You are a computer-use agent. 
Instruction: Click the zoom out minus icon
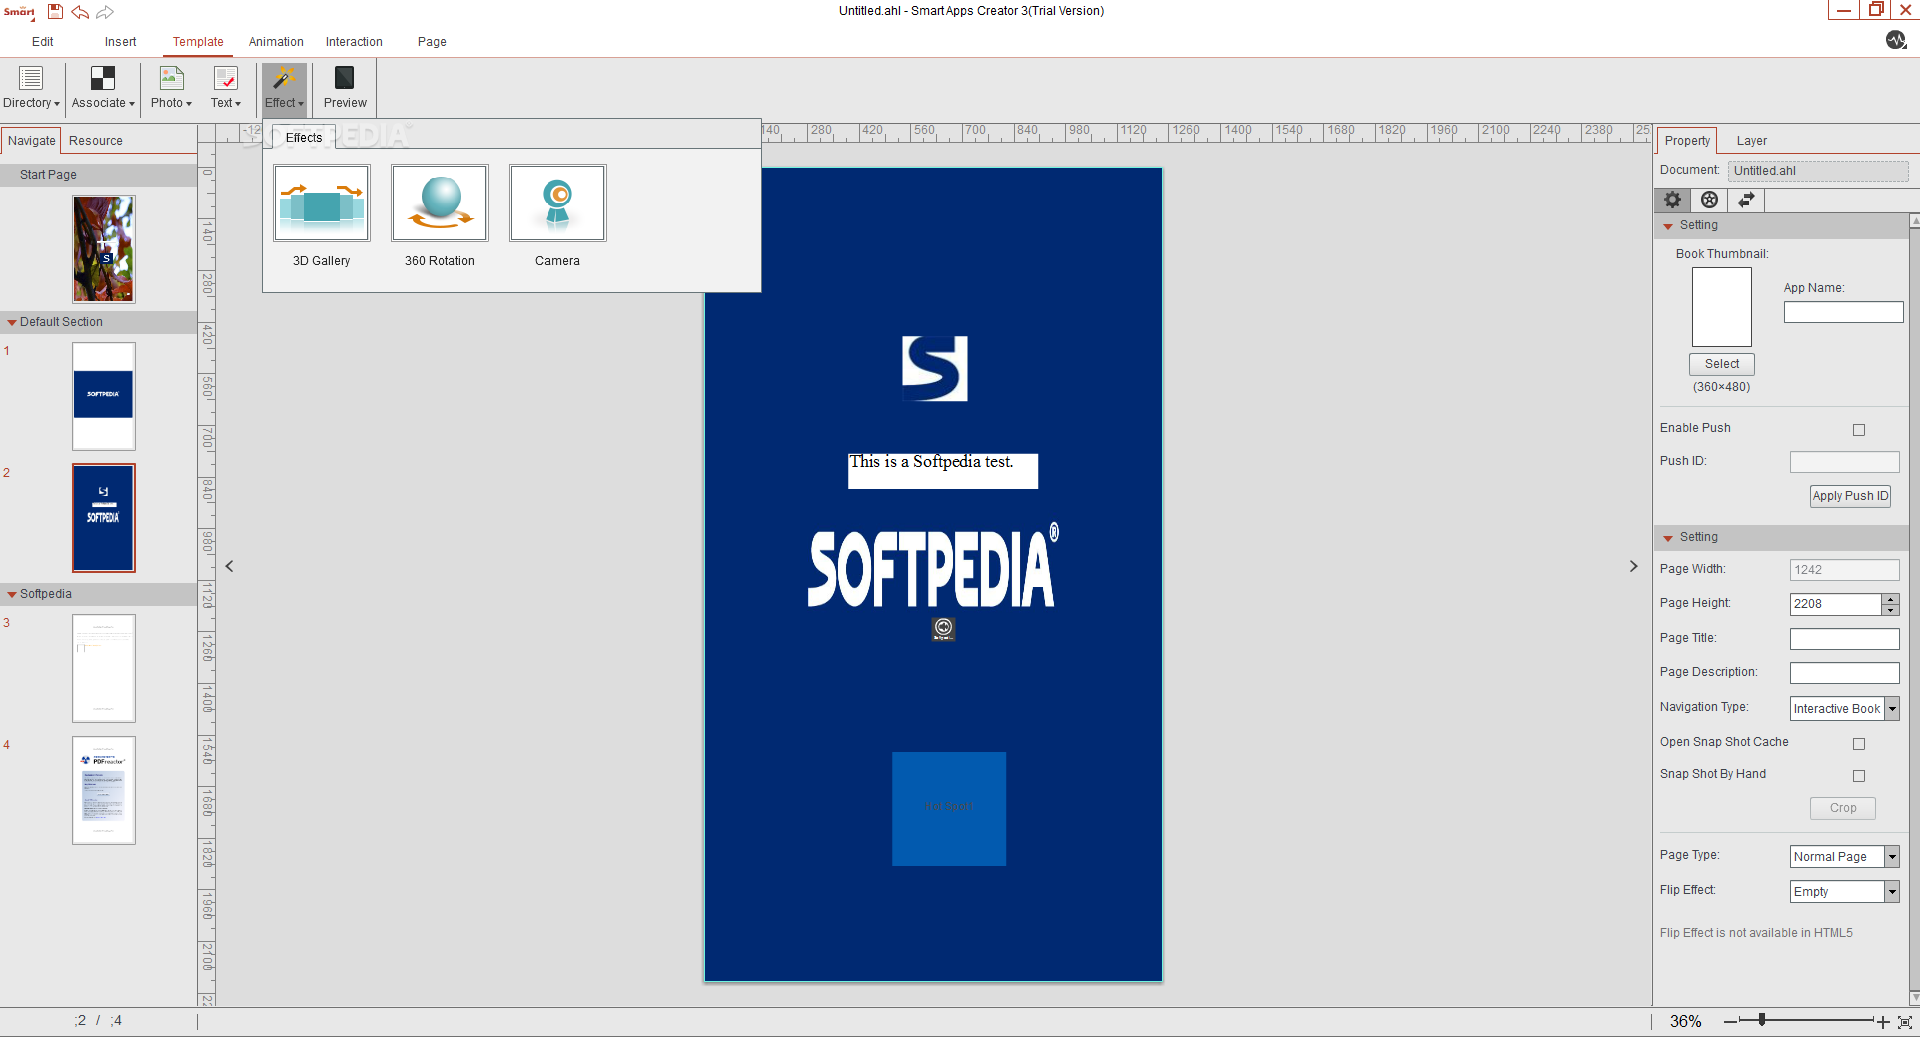[x=1730, y=1022]
